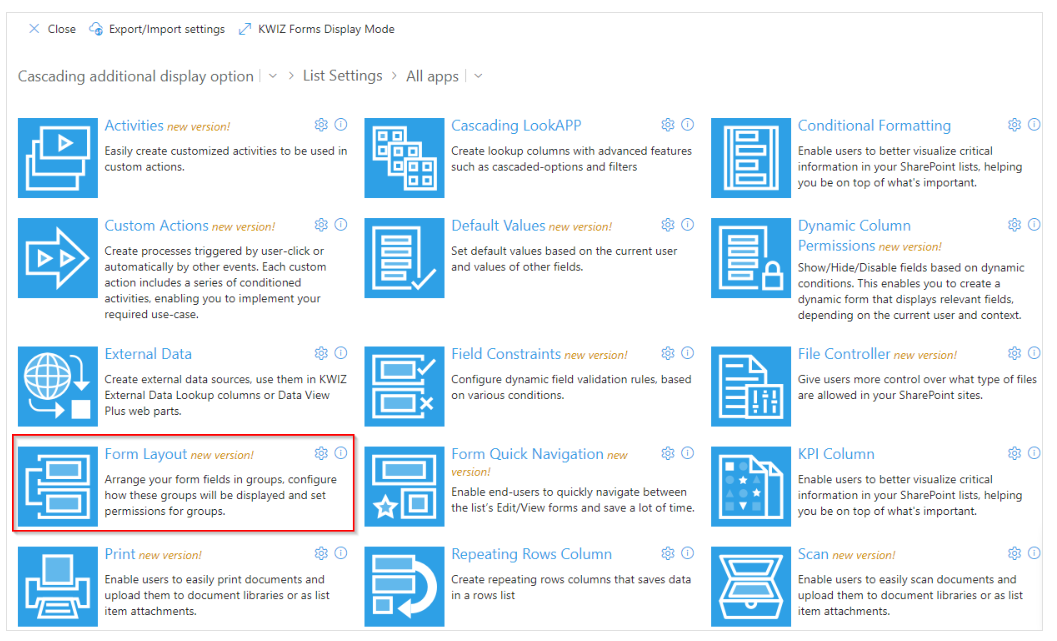Viewport: 1057px width, 641px height.
Task: Show info for Custom Actions
Action: 341,224
